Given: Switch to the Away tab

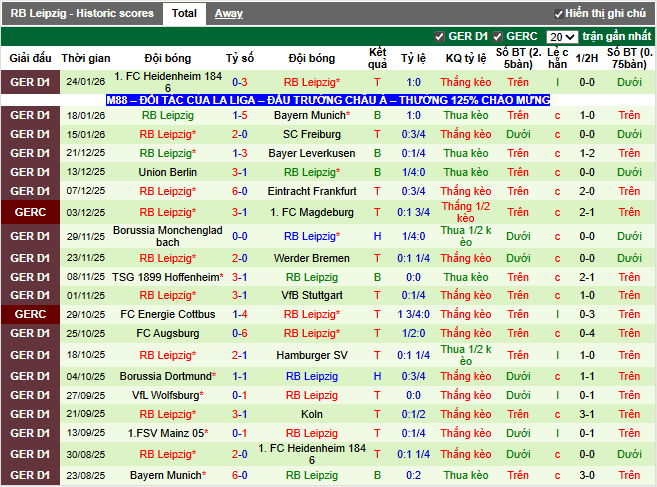Looking at the screenshot, I should pyautogui.click(x=229, y=13).
